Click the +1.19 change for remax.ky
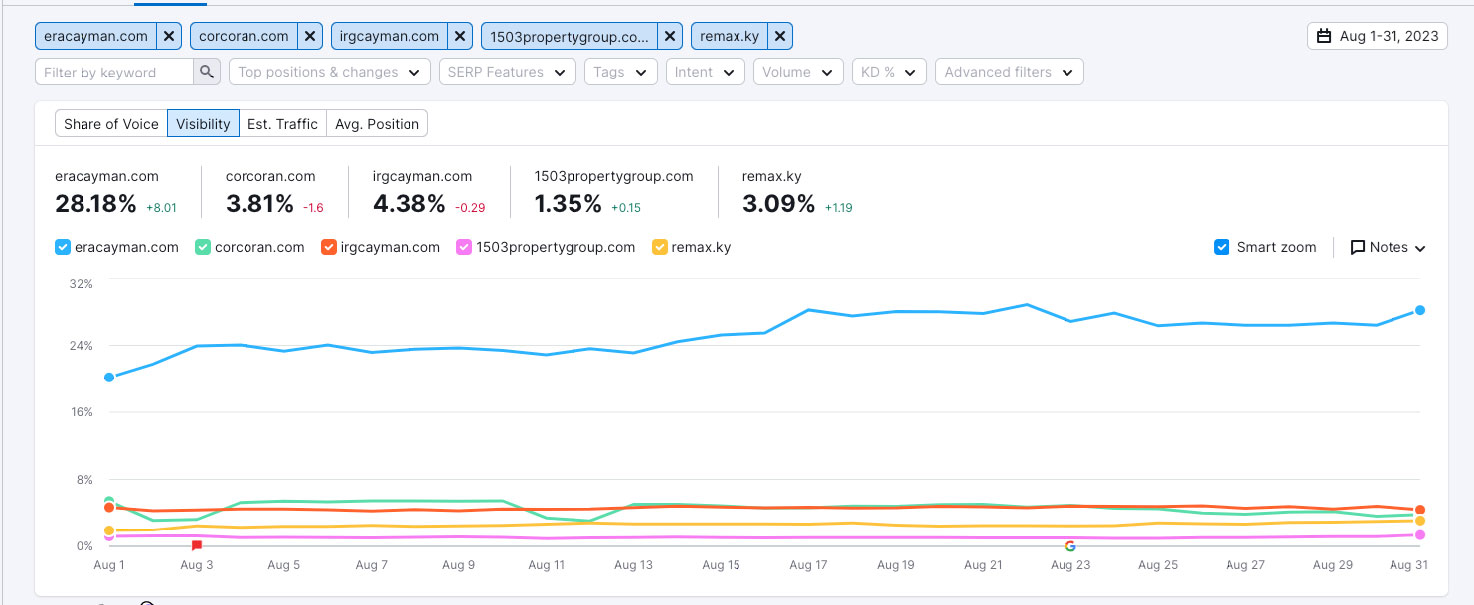Screen dimensions: 1474x605 click(x=837, y=208)
